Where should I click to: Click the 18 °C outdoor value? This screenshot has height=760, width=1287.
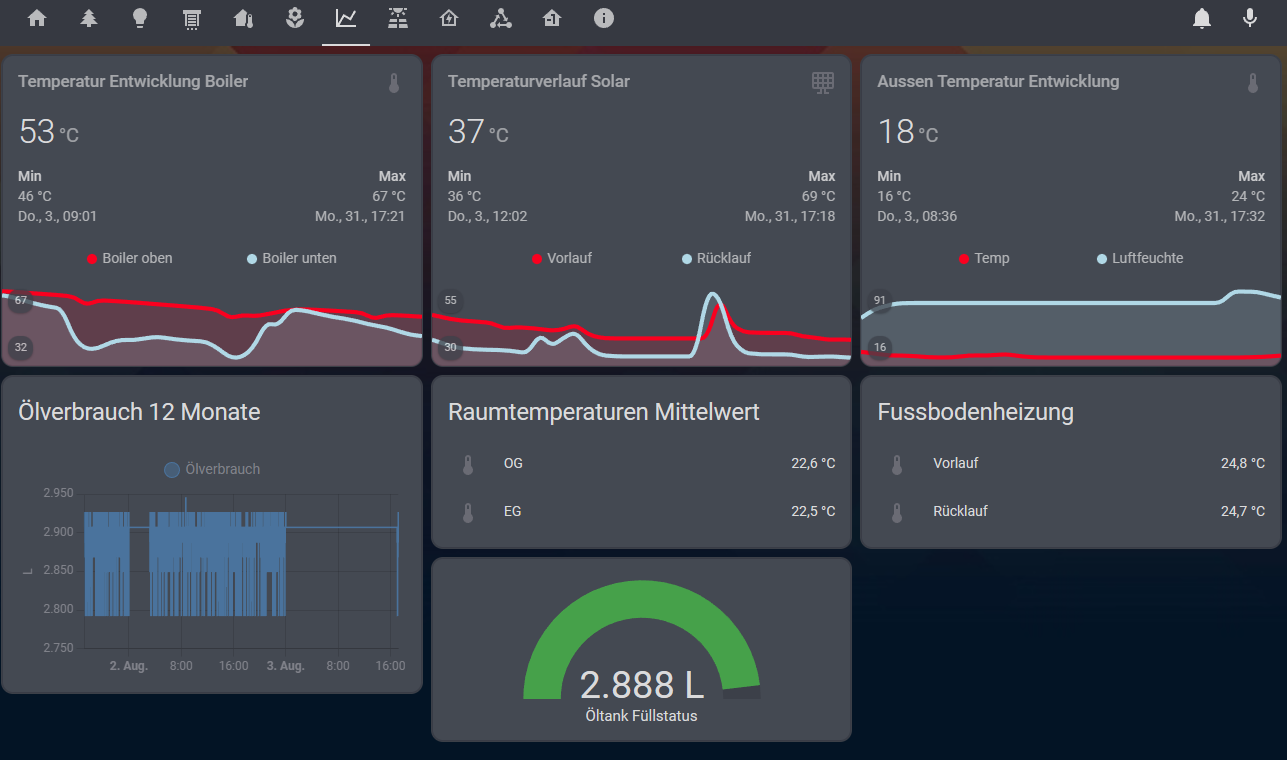point(908,132)
